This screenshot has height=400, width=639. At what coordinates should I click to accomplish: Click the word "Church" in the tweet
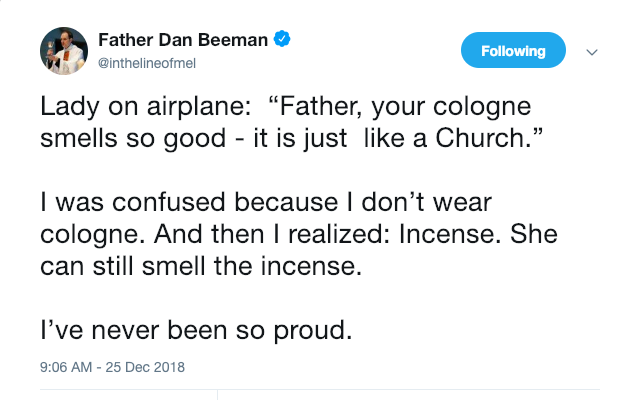pyautogui.click(x=480, y=138)
